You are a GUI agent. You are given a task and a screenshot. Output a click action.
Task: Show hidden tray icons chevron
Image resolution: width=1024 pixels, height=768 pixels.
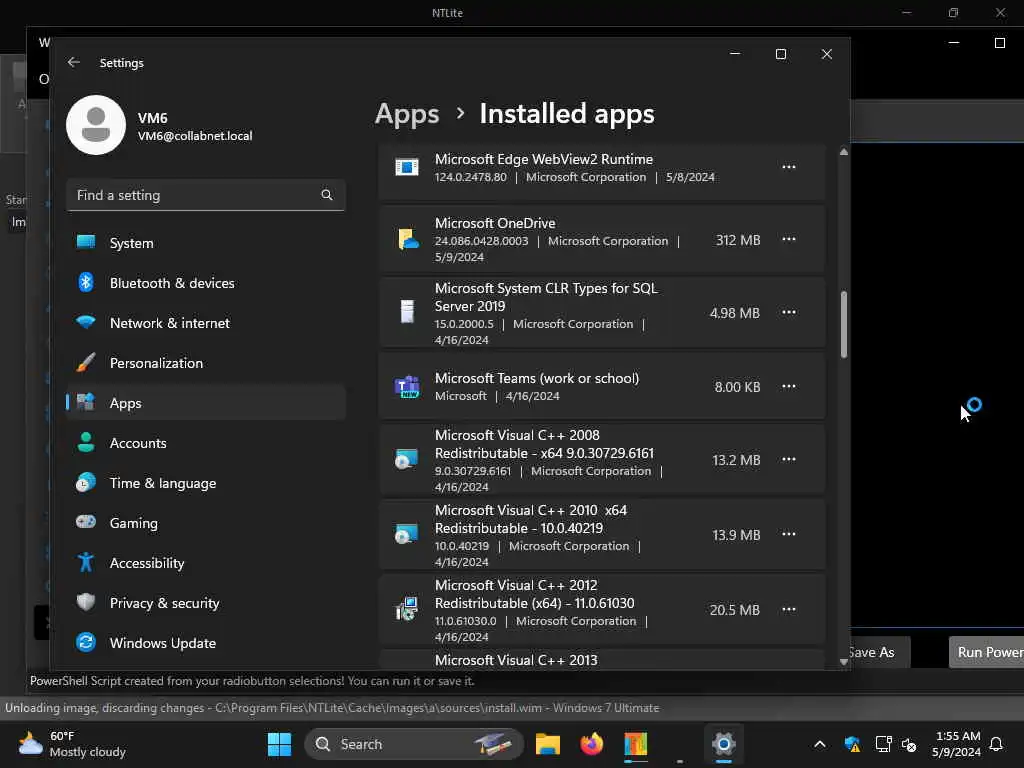[x=820, y=744]
